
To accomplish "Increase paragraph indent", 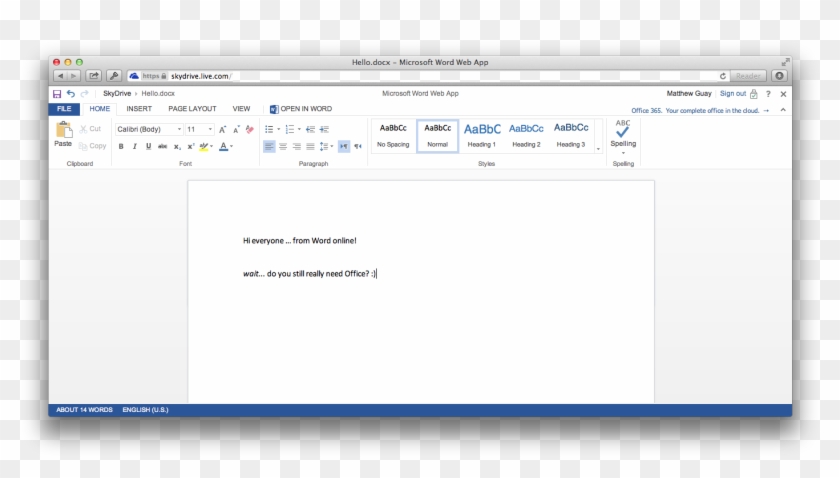I will tap(324, 129).
